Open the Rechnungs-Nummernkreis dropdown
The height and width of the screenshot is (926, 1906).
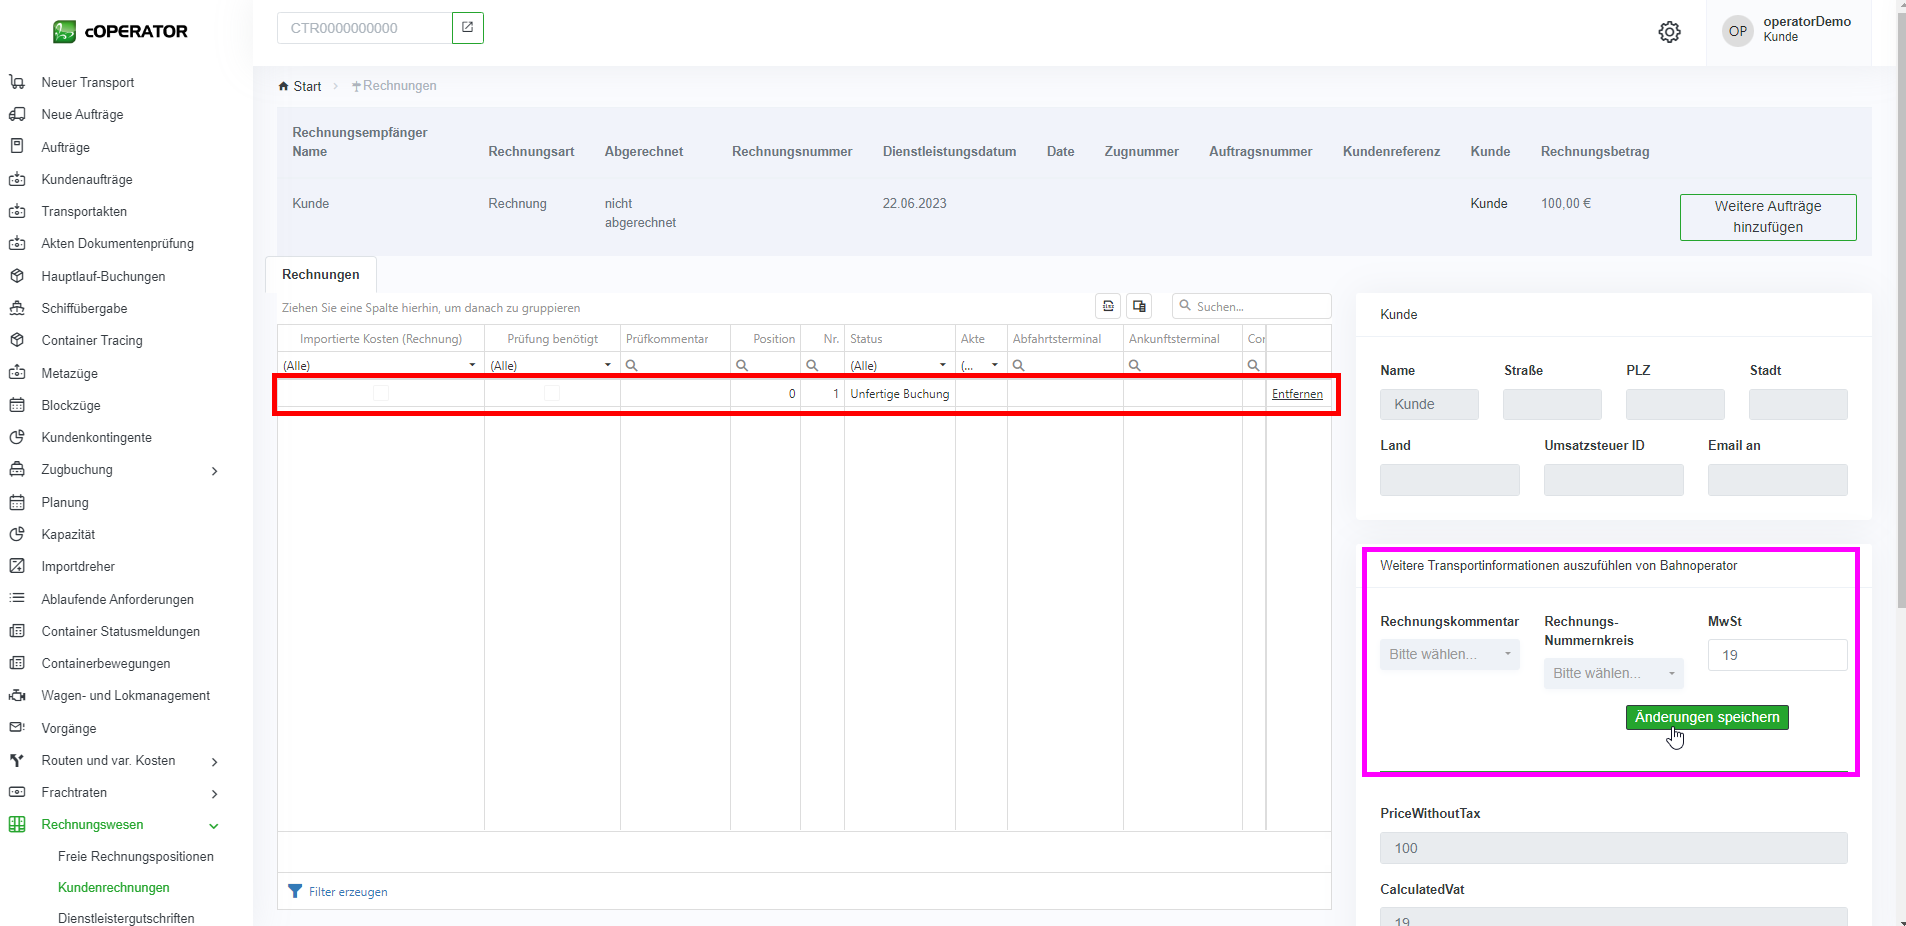[x=1613, y=673]
